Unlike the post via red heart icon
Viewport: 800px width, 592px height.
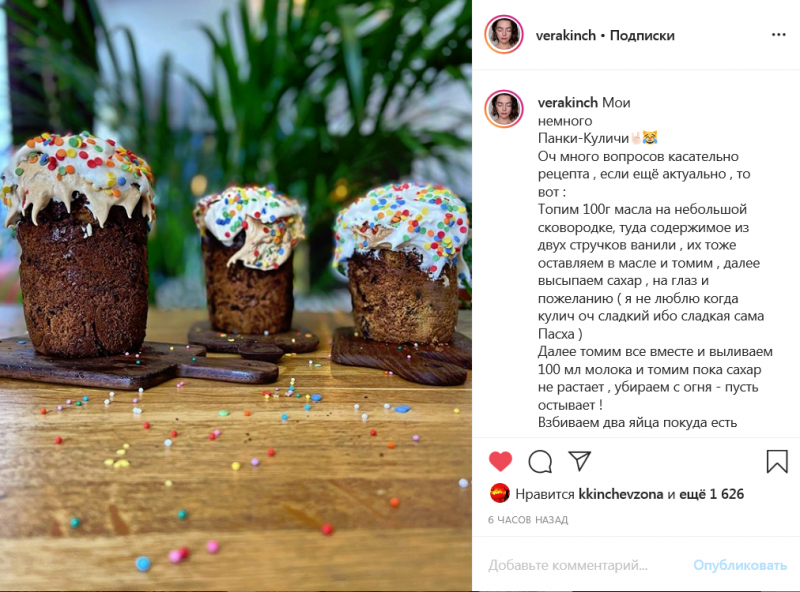tap(500, 461)
